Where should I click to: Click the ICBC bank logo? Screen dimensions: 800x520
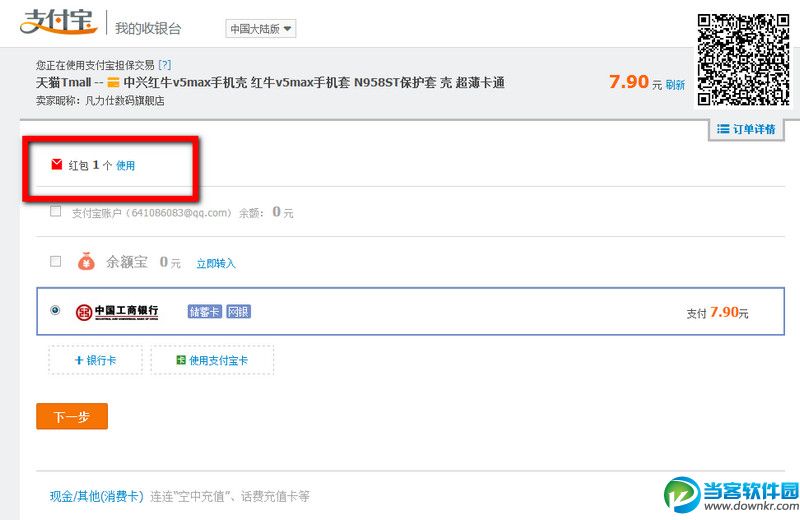117,311
